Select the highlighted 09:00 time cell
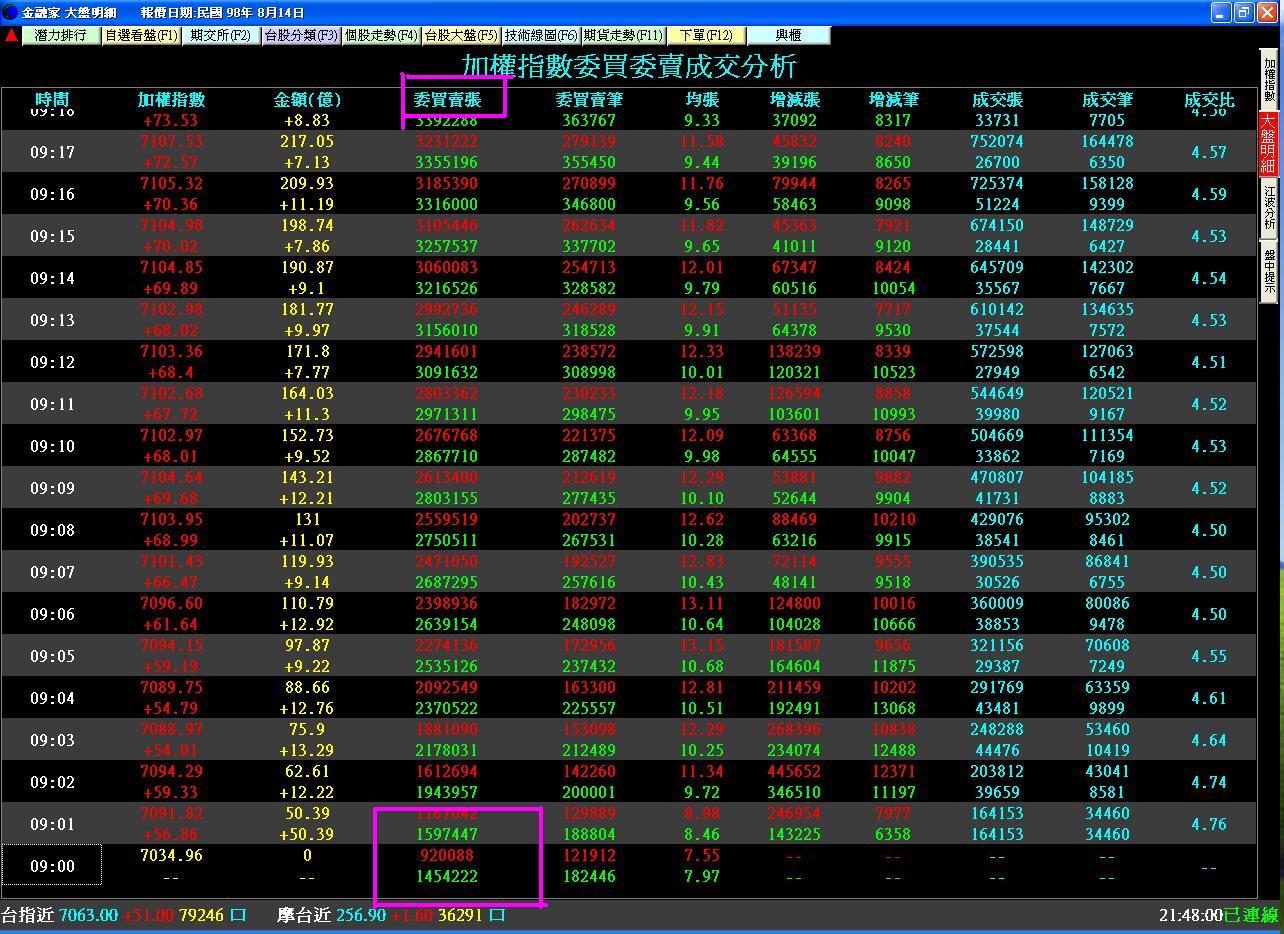Screen dimensions: 1284x934 (x=52, y=866)
